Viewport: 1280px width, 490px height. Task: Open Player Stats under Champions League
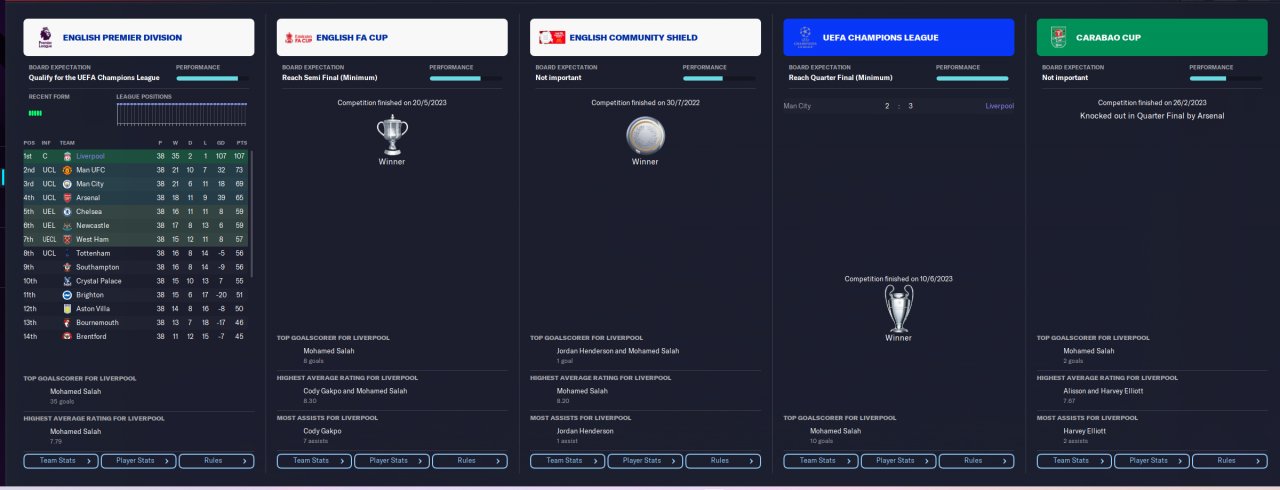tap(899, 461)
